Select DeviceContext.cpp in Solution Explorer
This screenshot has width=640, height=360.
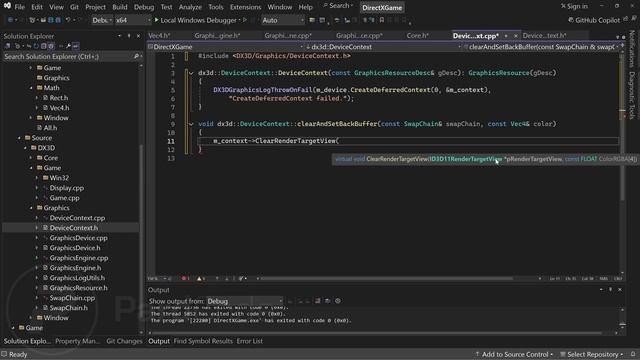tap(77, 218)
